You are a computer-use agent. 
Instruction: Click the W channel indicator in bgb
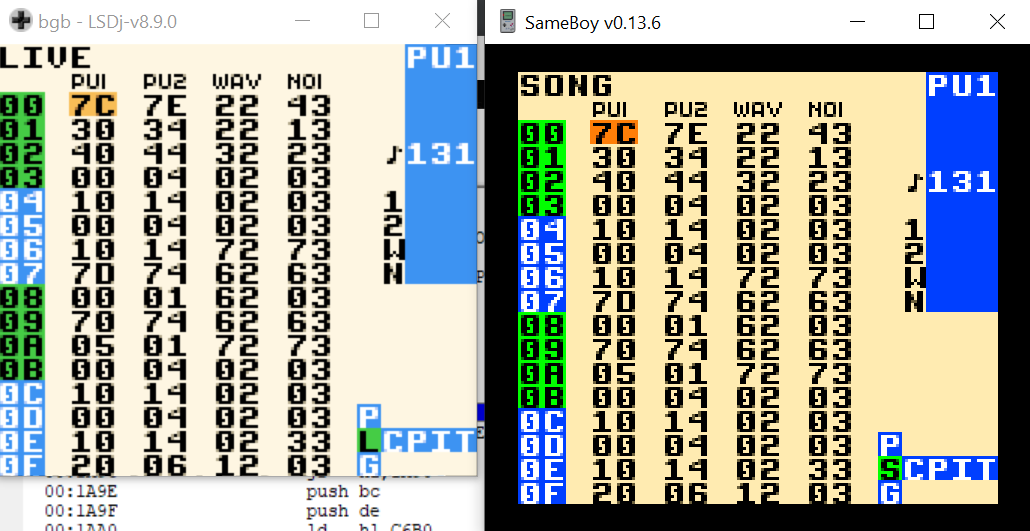pos(393,249)
